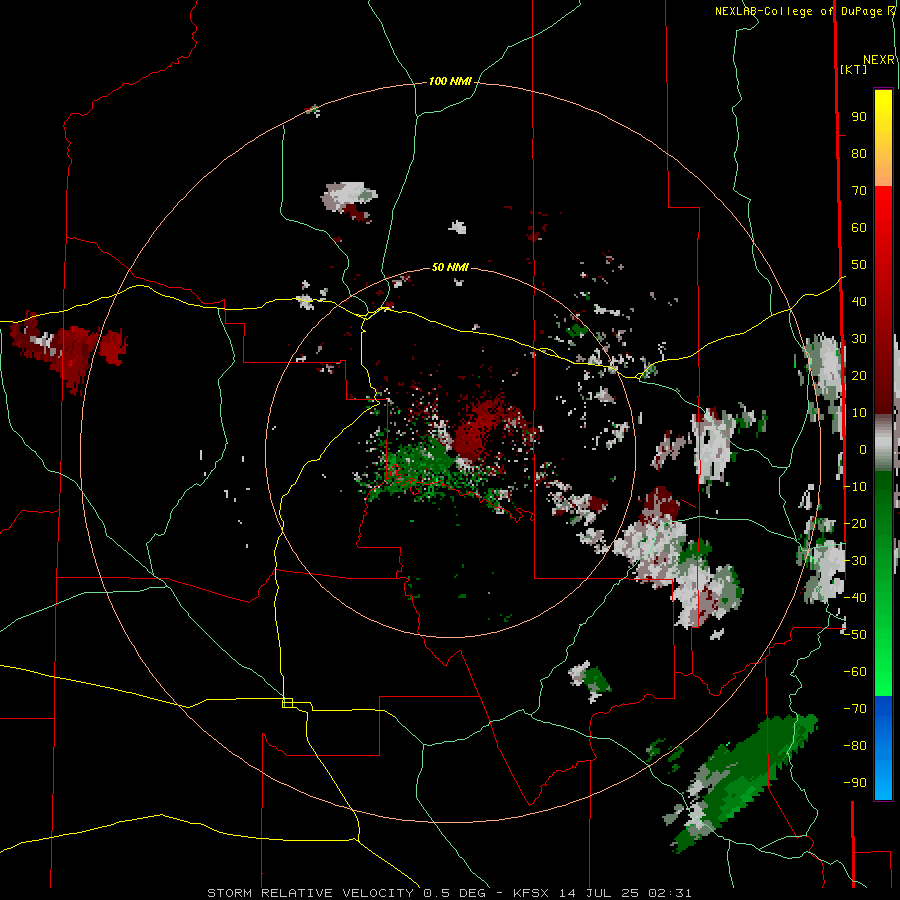
Task: Click the "-40" velocity scale label
Action: 855,598
